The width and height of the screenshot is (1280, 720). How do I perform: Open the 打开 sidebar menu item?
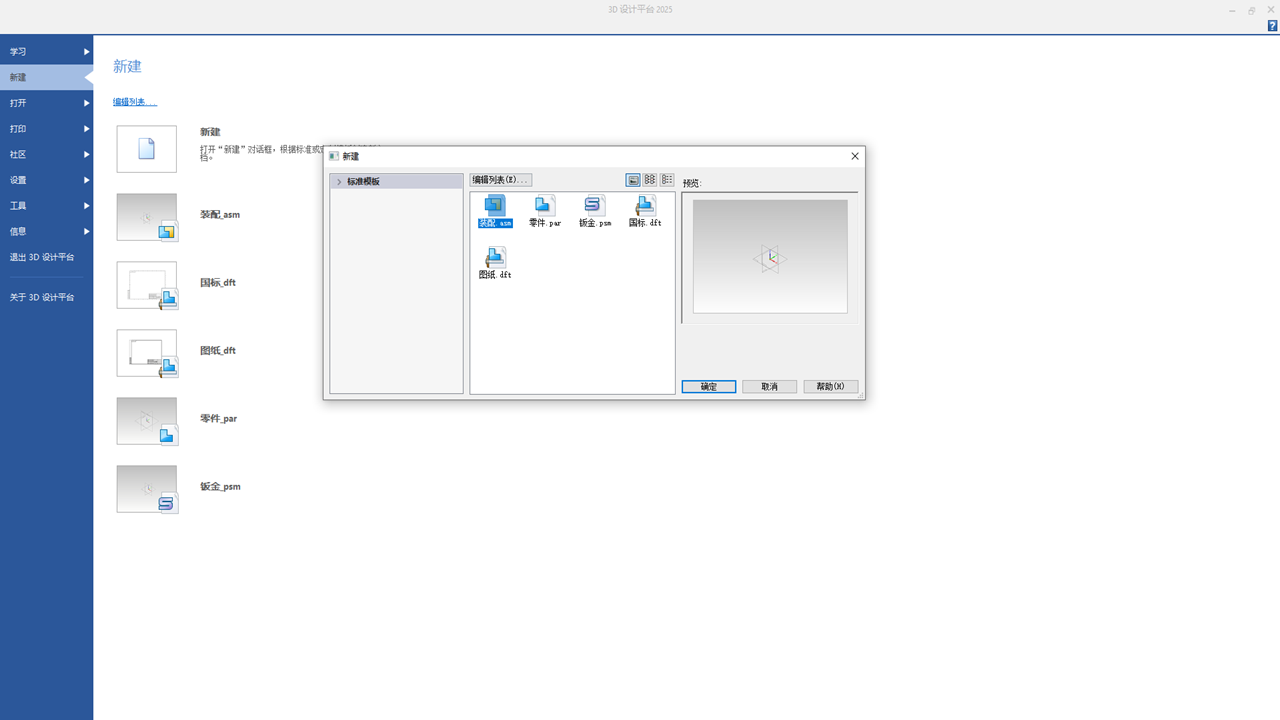[46, 103]
